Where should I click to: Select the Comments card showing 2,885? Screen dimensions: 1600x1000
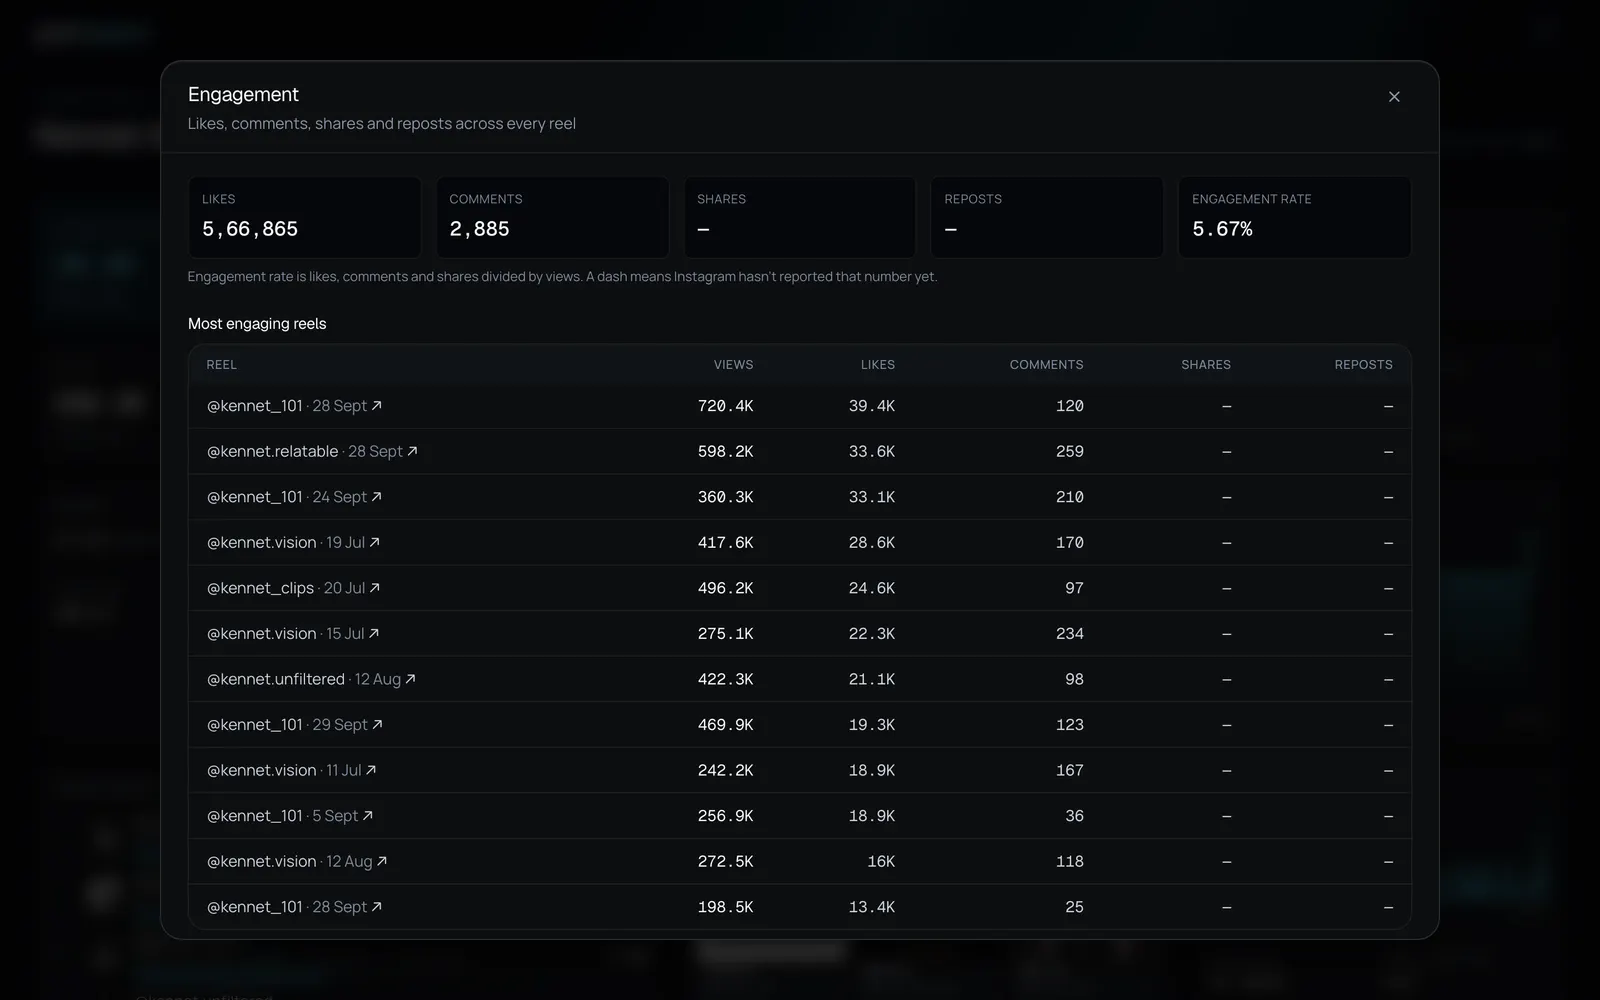(x=552, y=217)
